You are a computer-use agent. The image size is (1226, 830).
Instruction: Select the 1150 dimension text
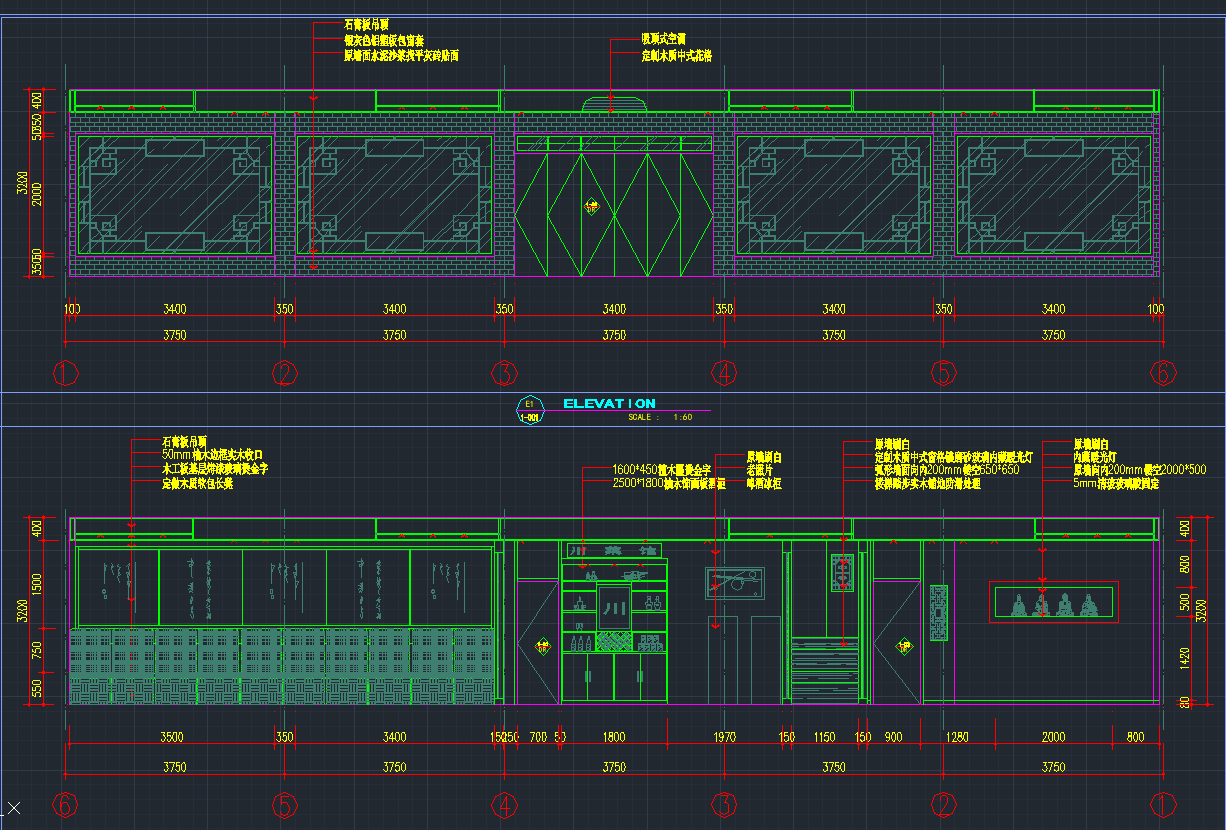click(824, 738)
